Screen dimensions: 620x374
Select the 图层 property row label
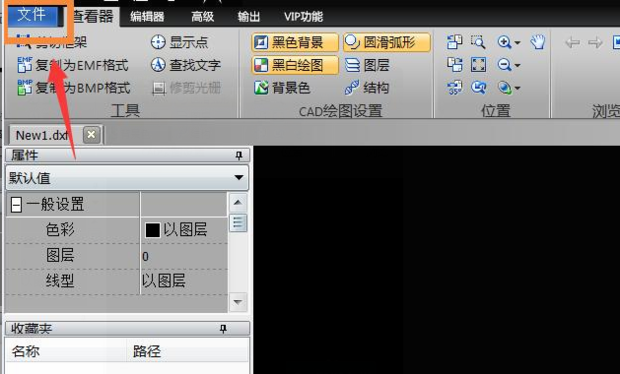point(60,255)
